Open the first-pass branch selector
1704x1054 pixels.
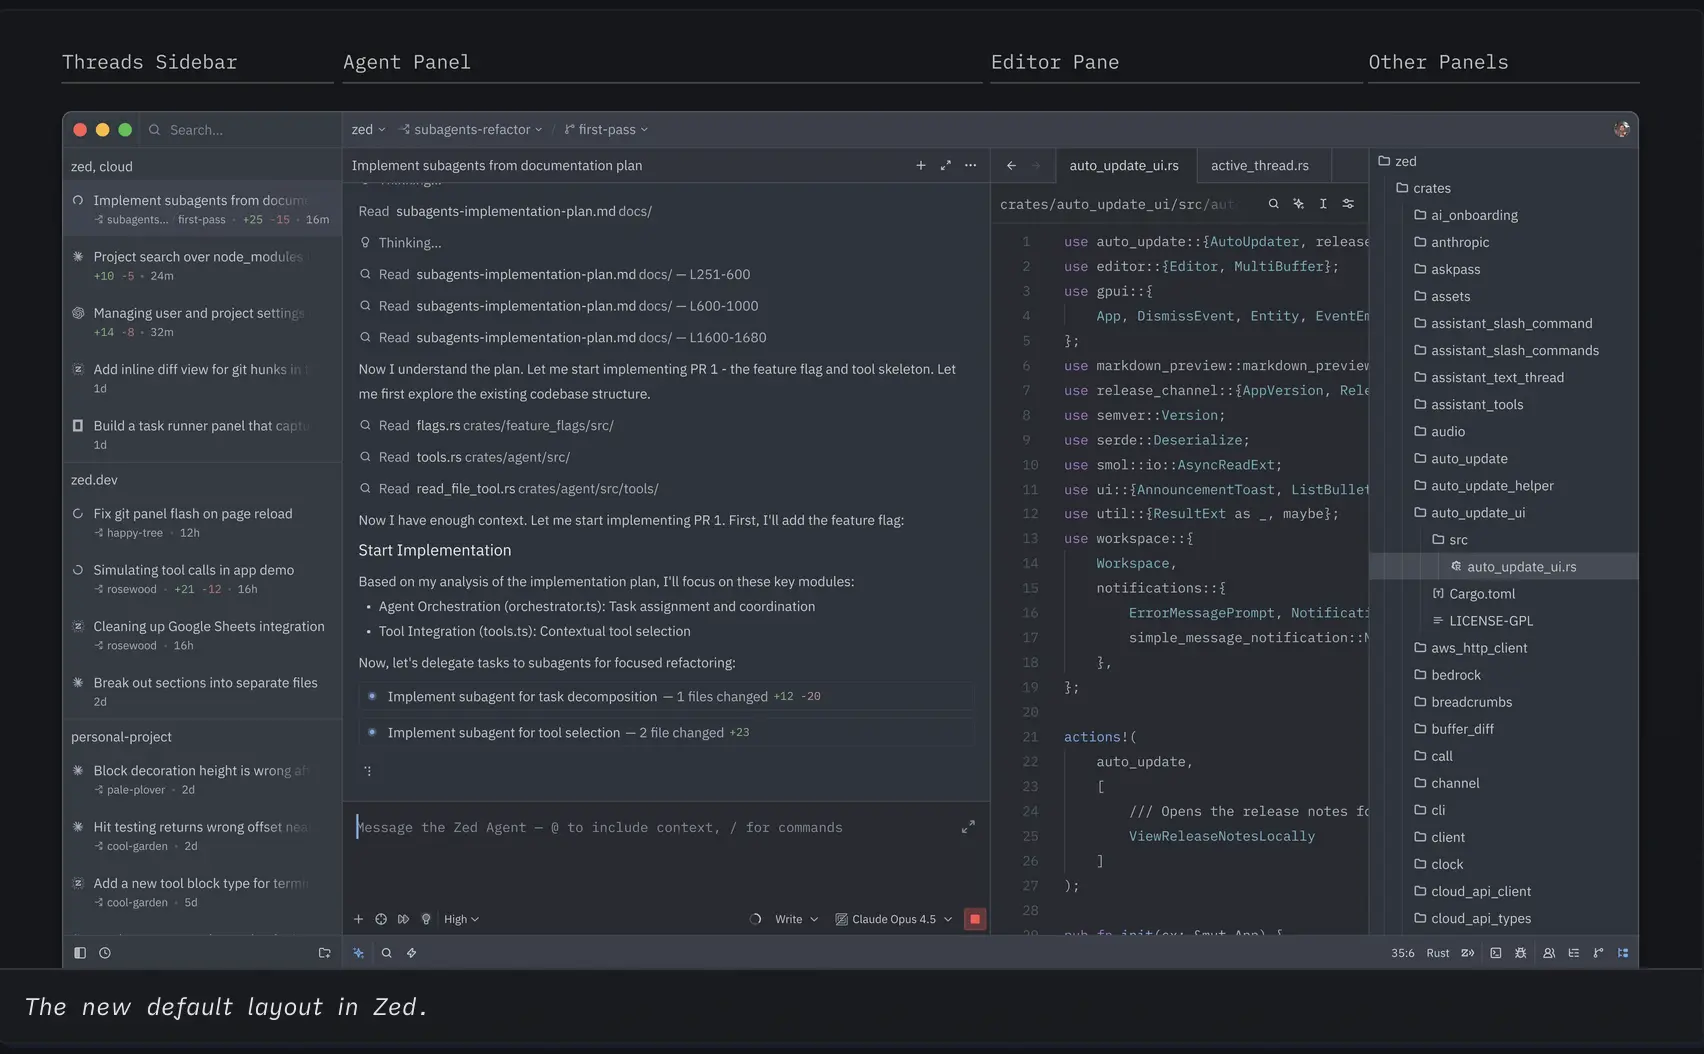[x=606, y=130]
